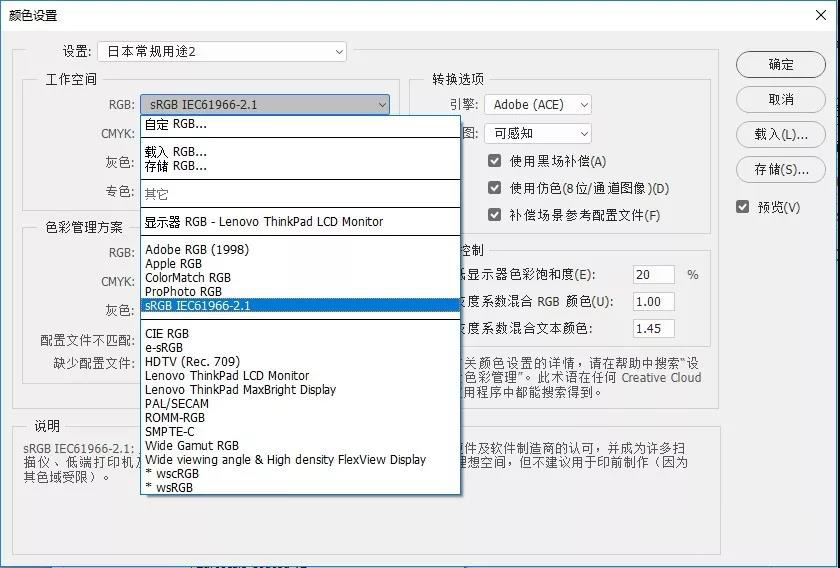Image resolution: width=840 pixels, height=568 pixels.
Task: Choose 载入 RGB... list entry
Action: [176, 152]
